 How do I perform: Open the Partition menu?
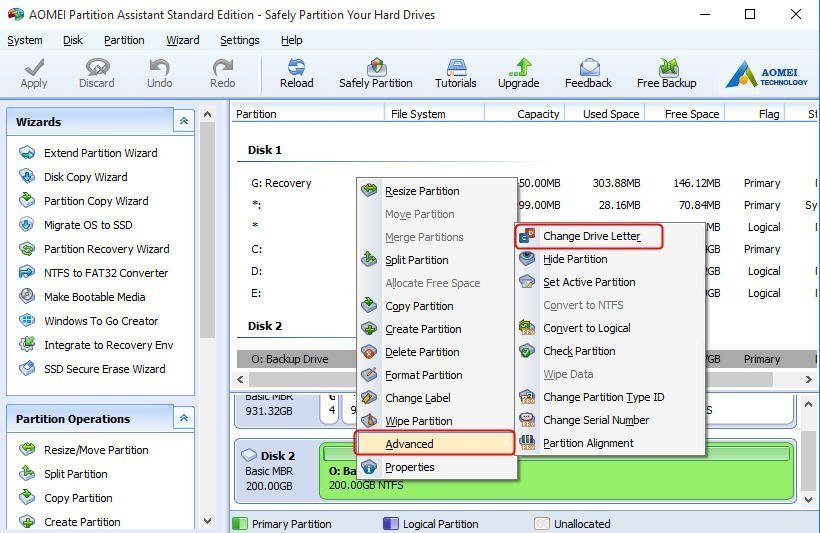point(124,40)
